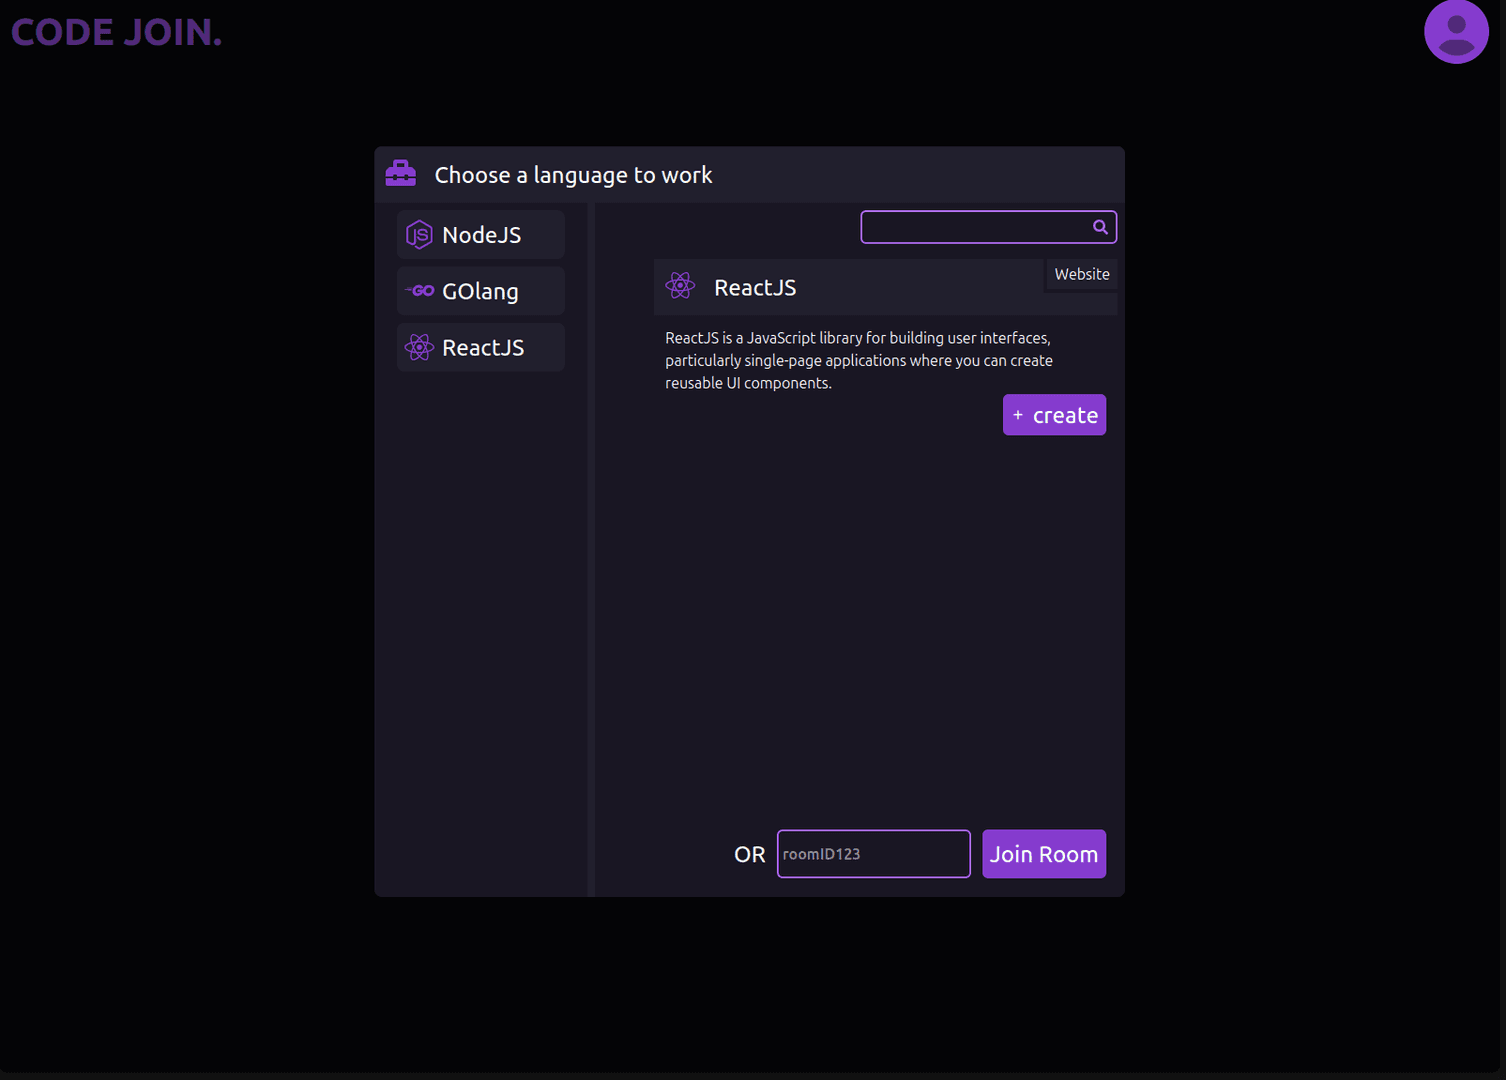Screen dimensions: 1506x1080
Task: Select GOlang from language list
Action: [481, 291]
